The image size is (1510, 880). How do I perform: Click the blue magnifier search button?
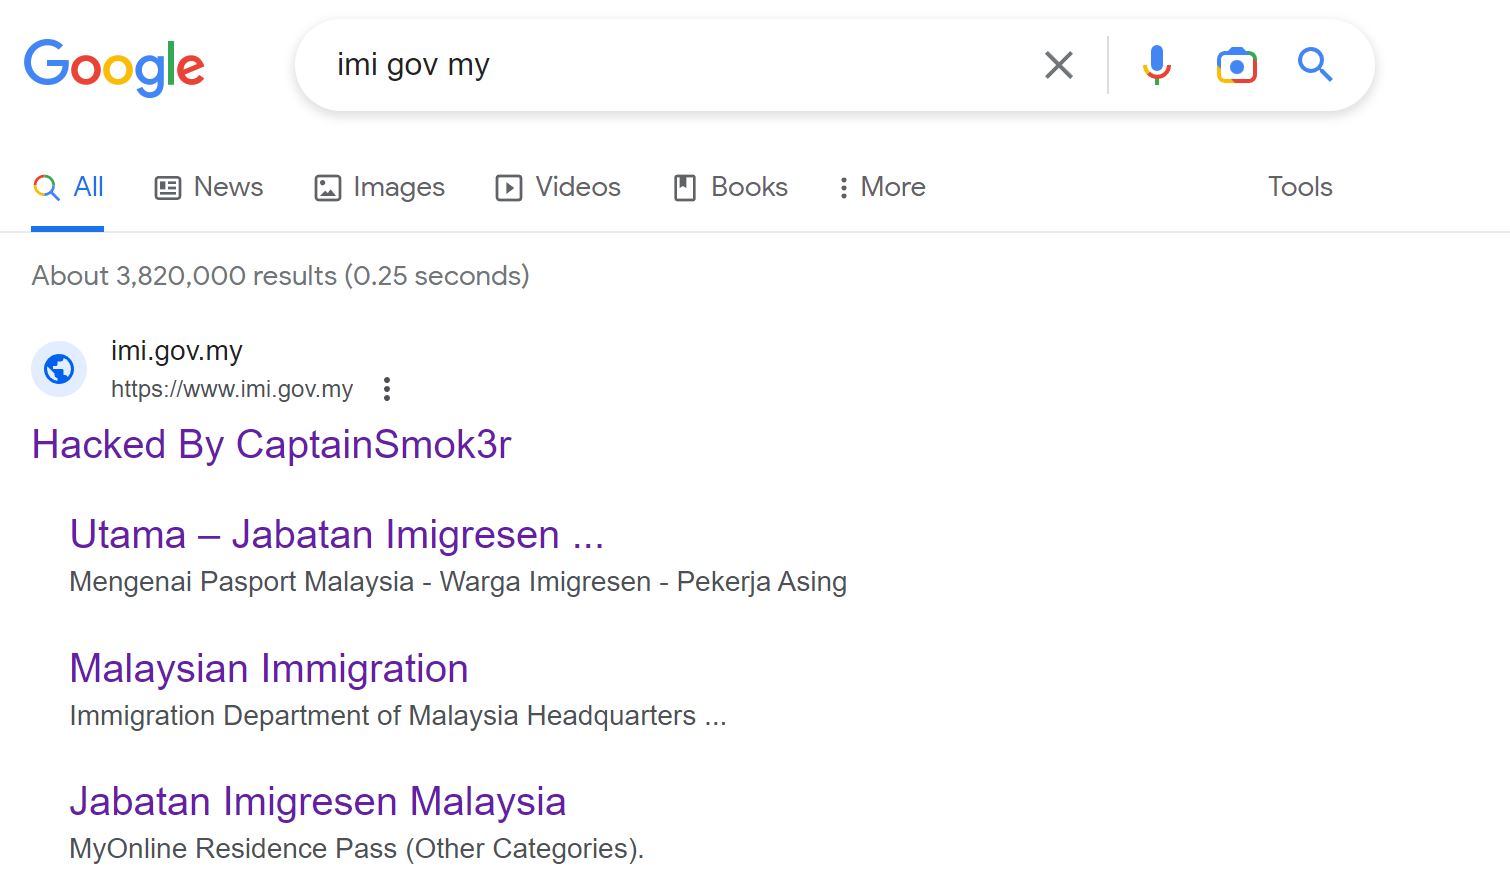click(1314, 65)
